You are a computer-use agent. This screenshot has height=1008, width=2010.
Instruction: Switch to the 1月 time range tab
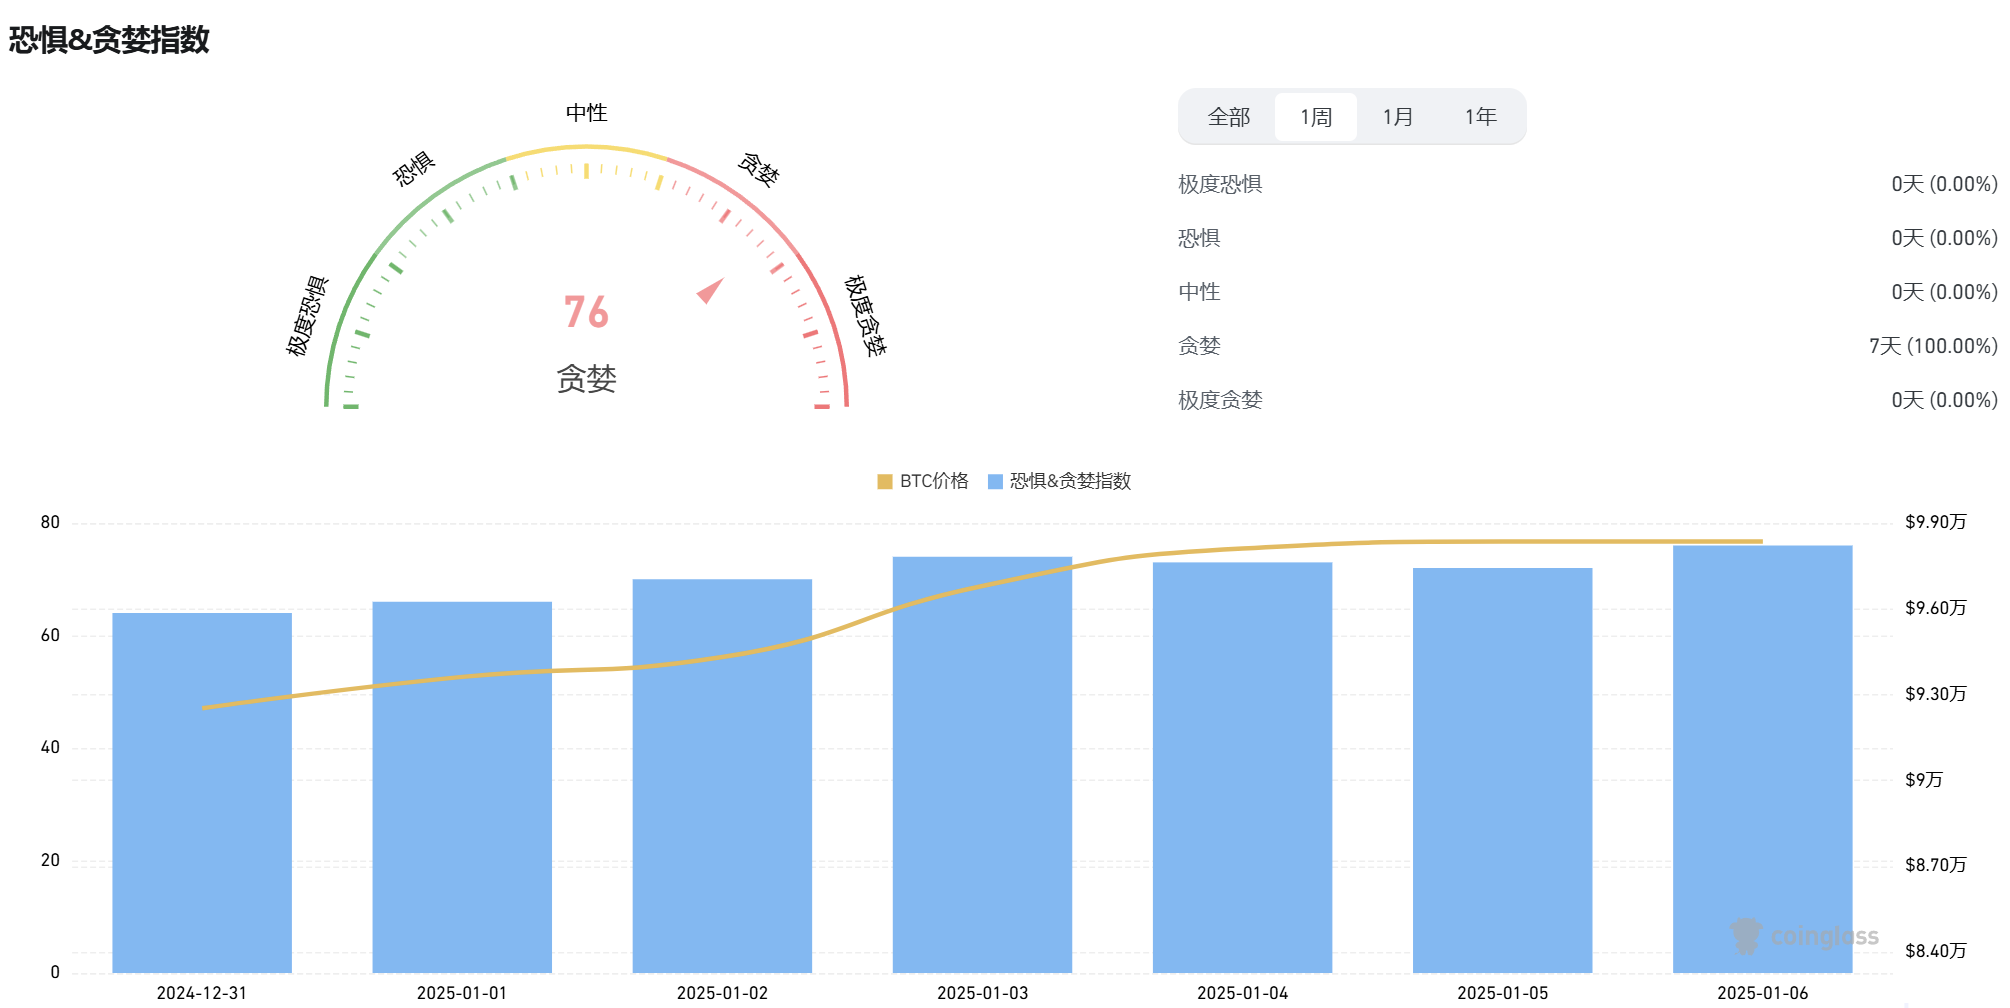(1398, 117)
